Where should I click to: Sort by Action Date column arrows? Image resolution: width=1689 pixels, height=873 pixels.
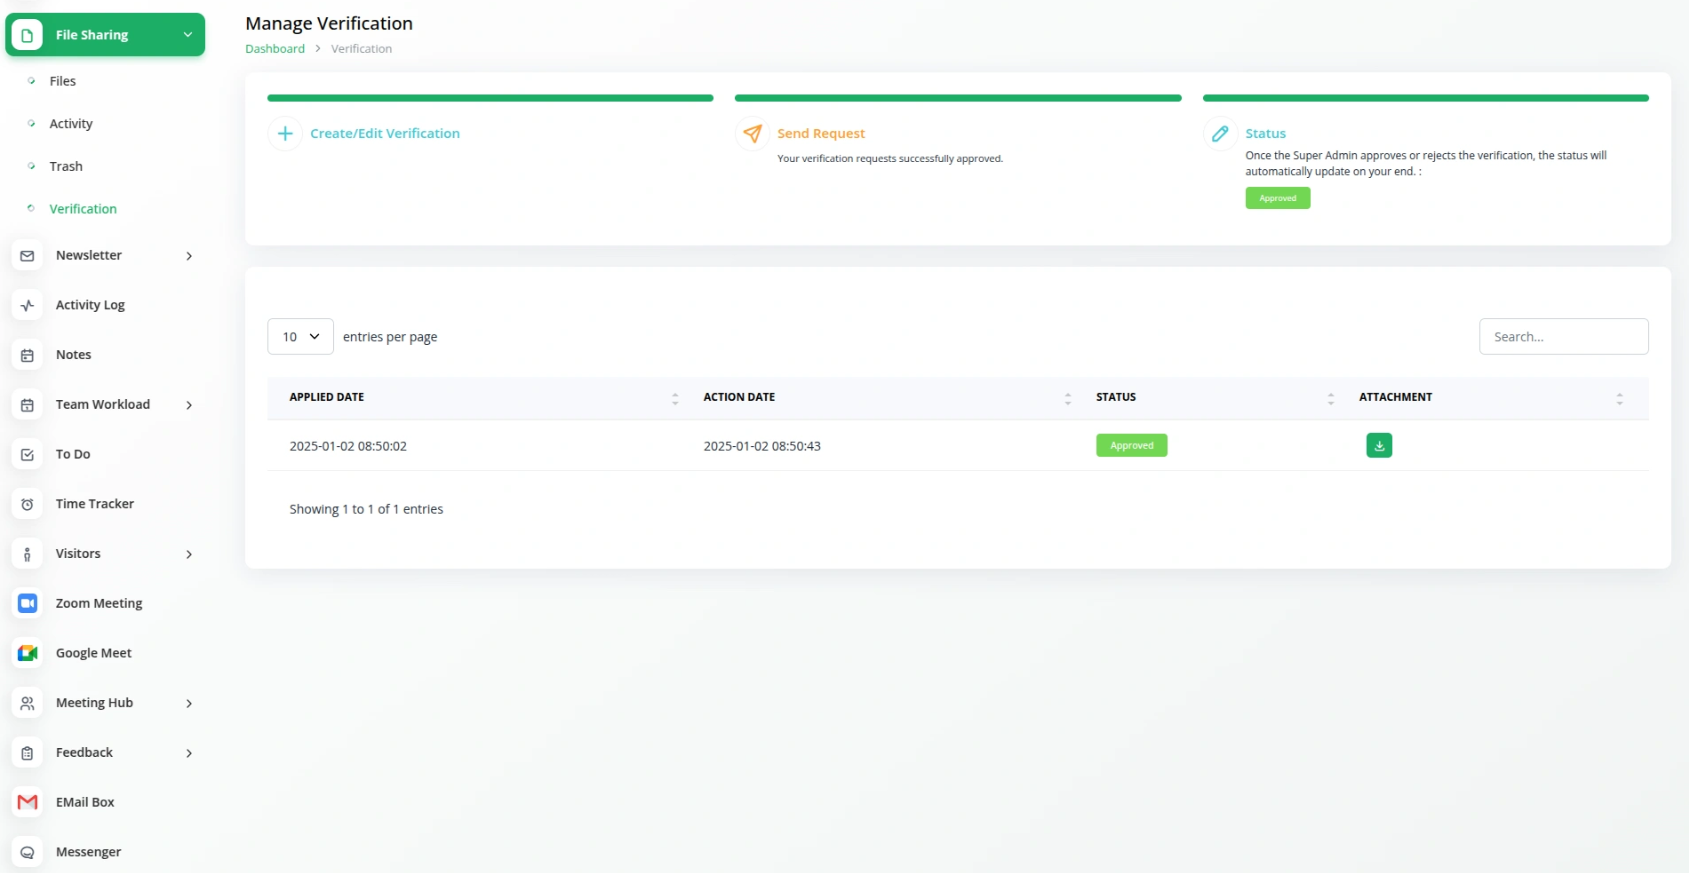(x=1068, y=398)
